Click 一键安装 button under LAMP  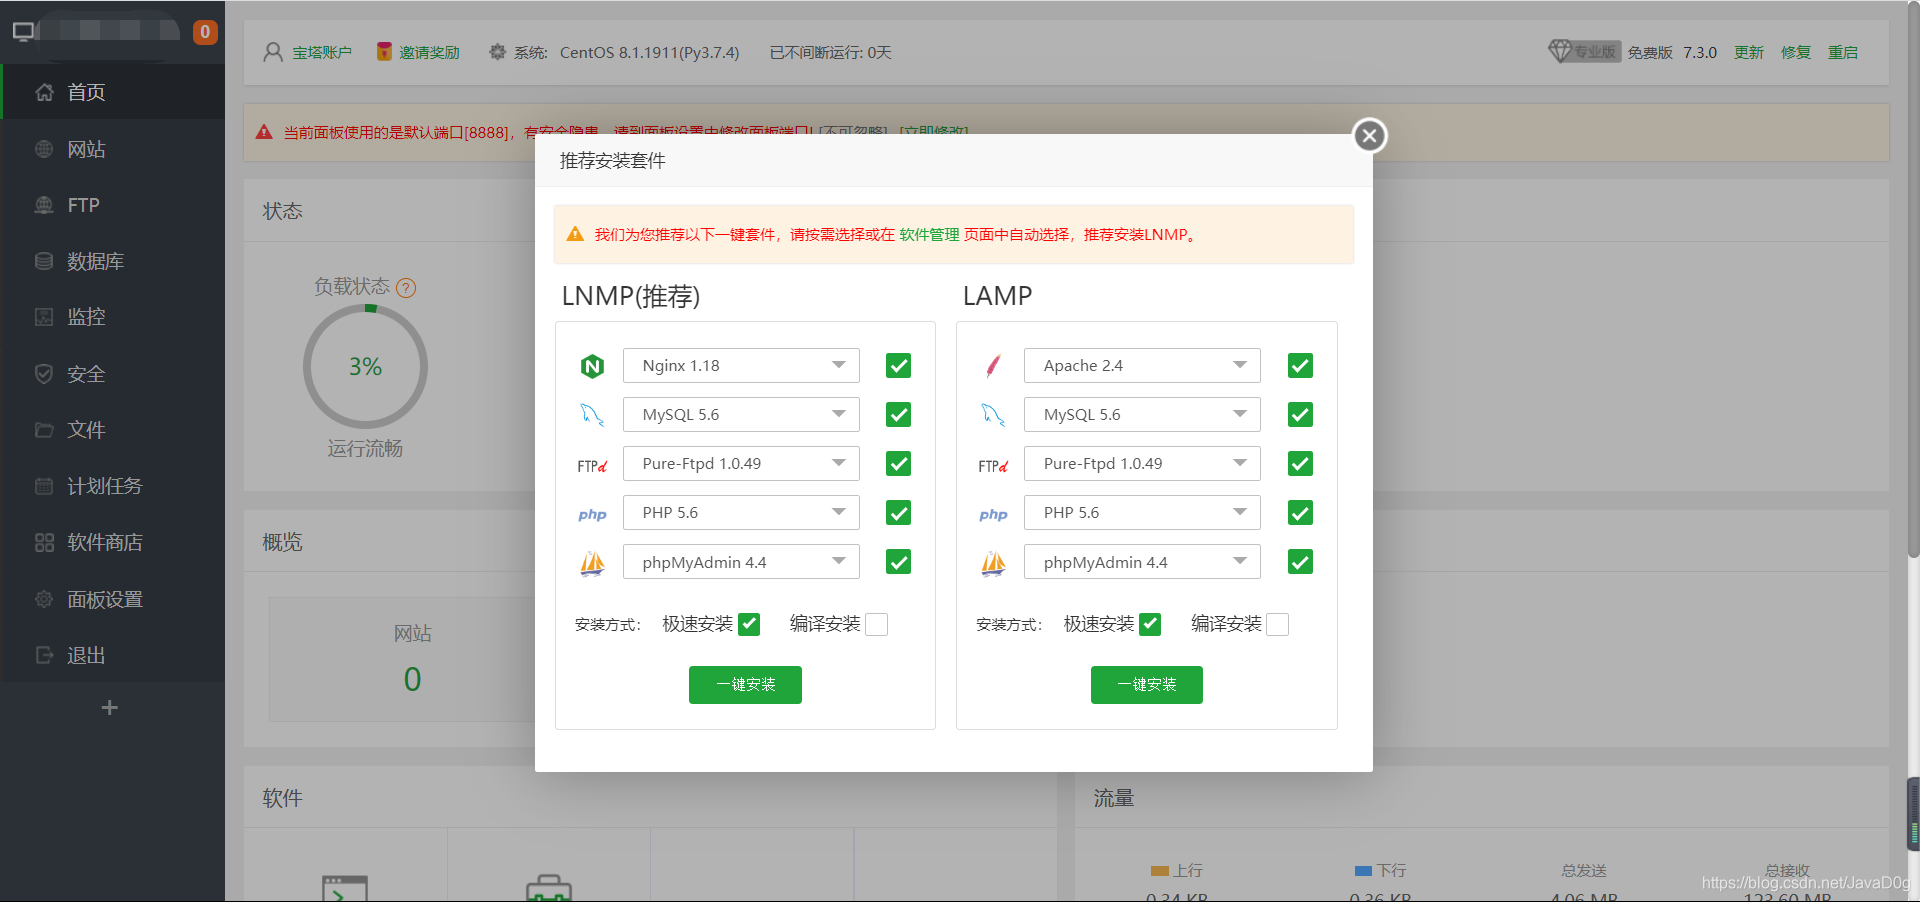click(1147, 685)
